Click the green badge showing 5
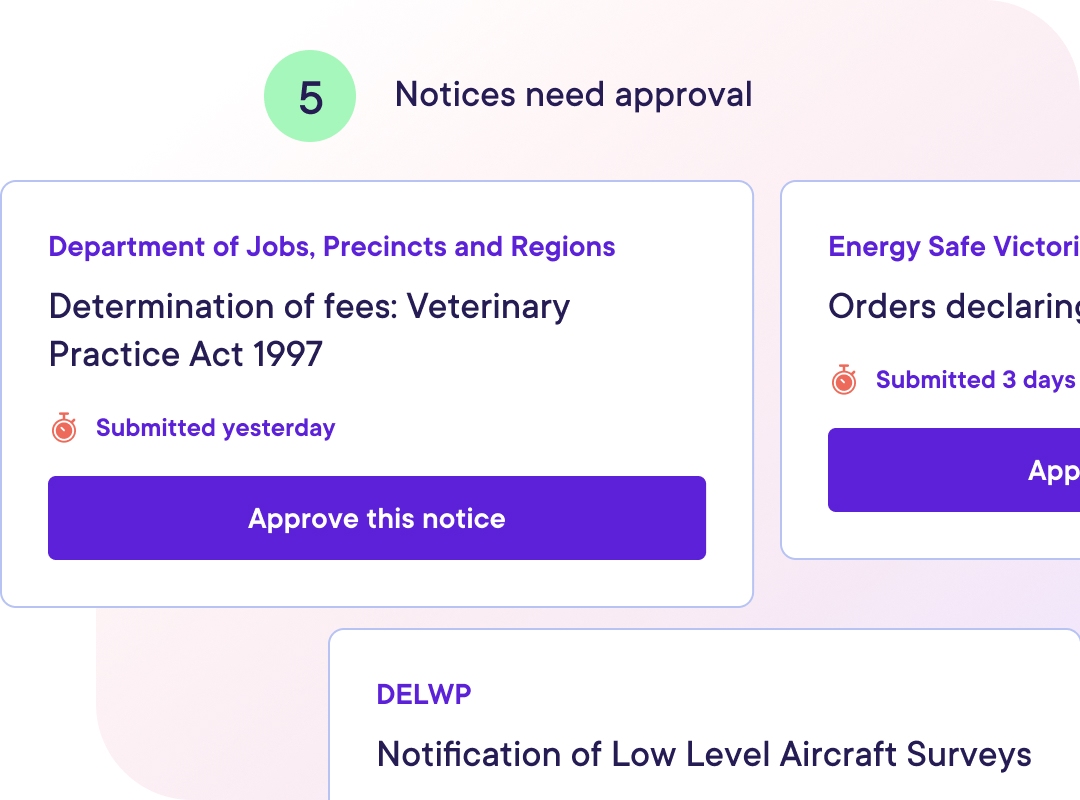The width and height of the screenshot is (1080, 800). (310, 97)
